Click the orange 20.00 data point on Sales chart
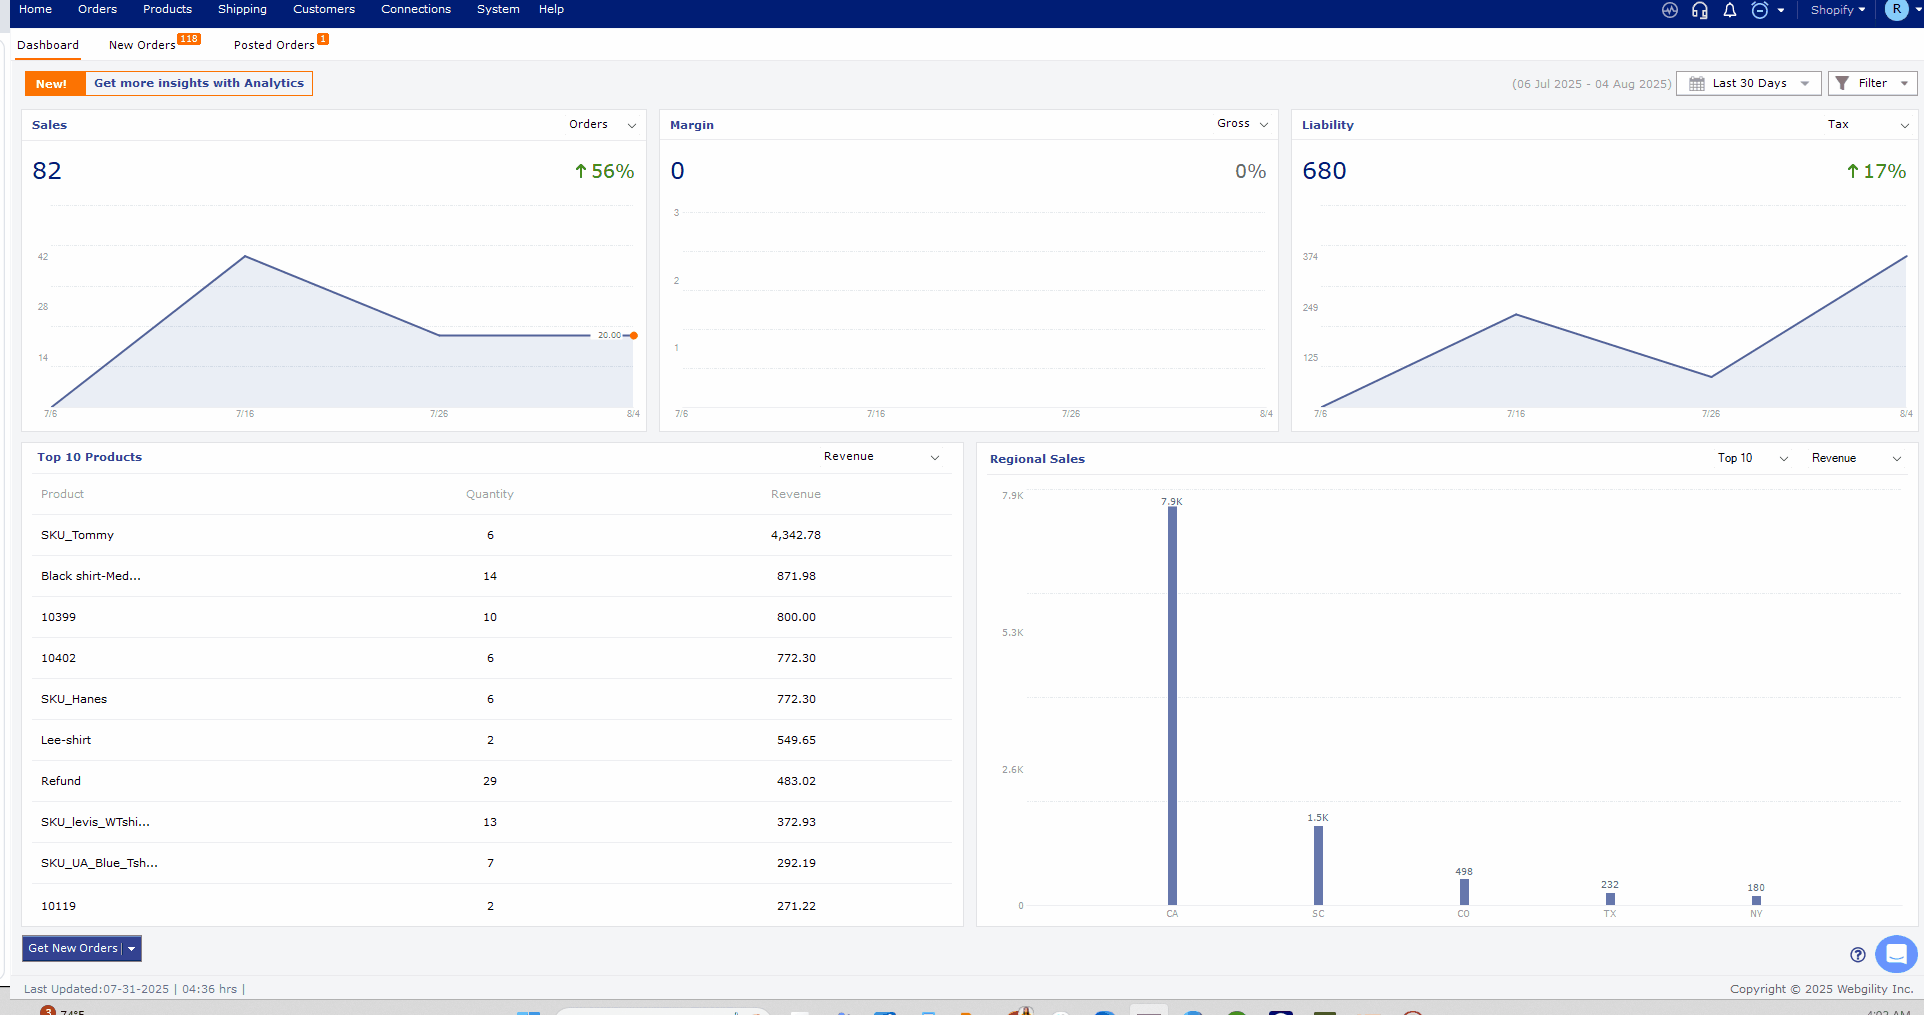The image size is (1924, 1015). 634,336
